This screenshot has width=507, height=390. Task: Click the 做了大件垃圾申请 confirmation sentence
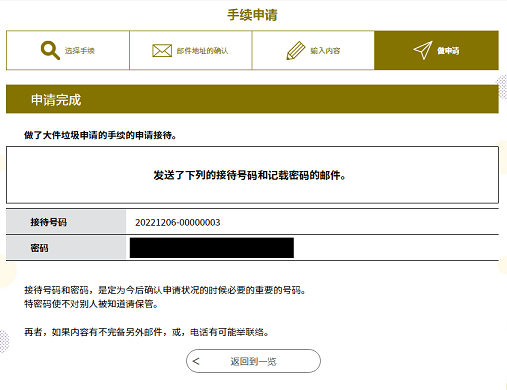pyautogui.click(x=100, y=135)
